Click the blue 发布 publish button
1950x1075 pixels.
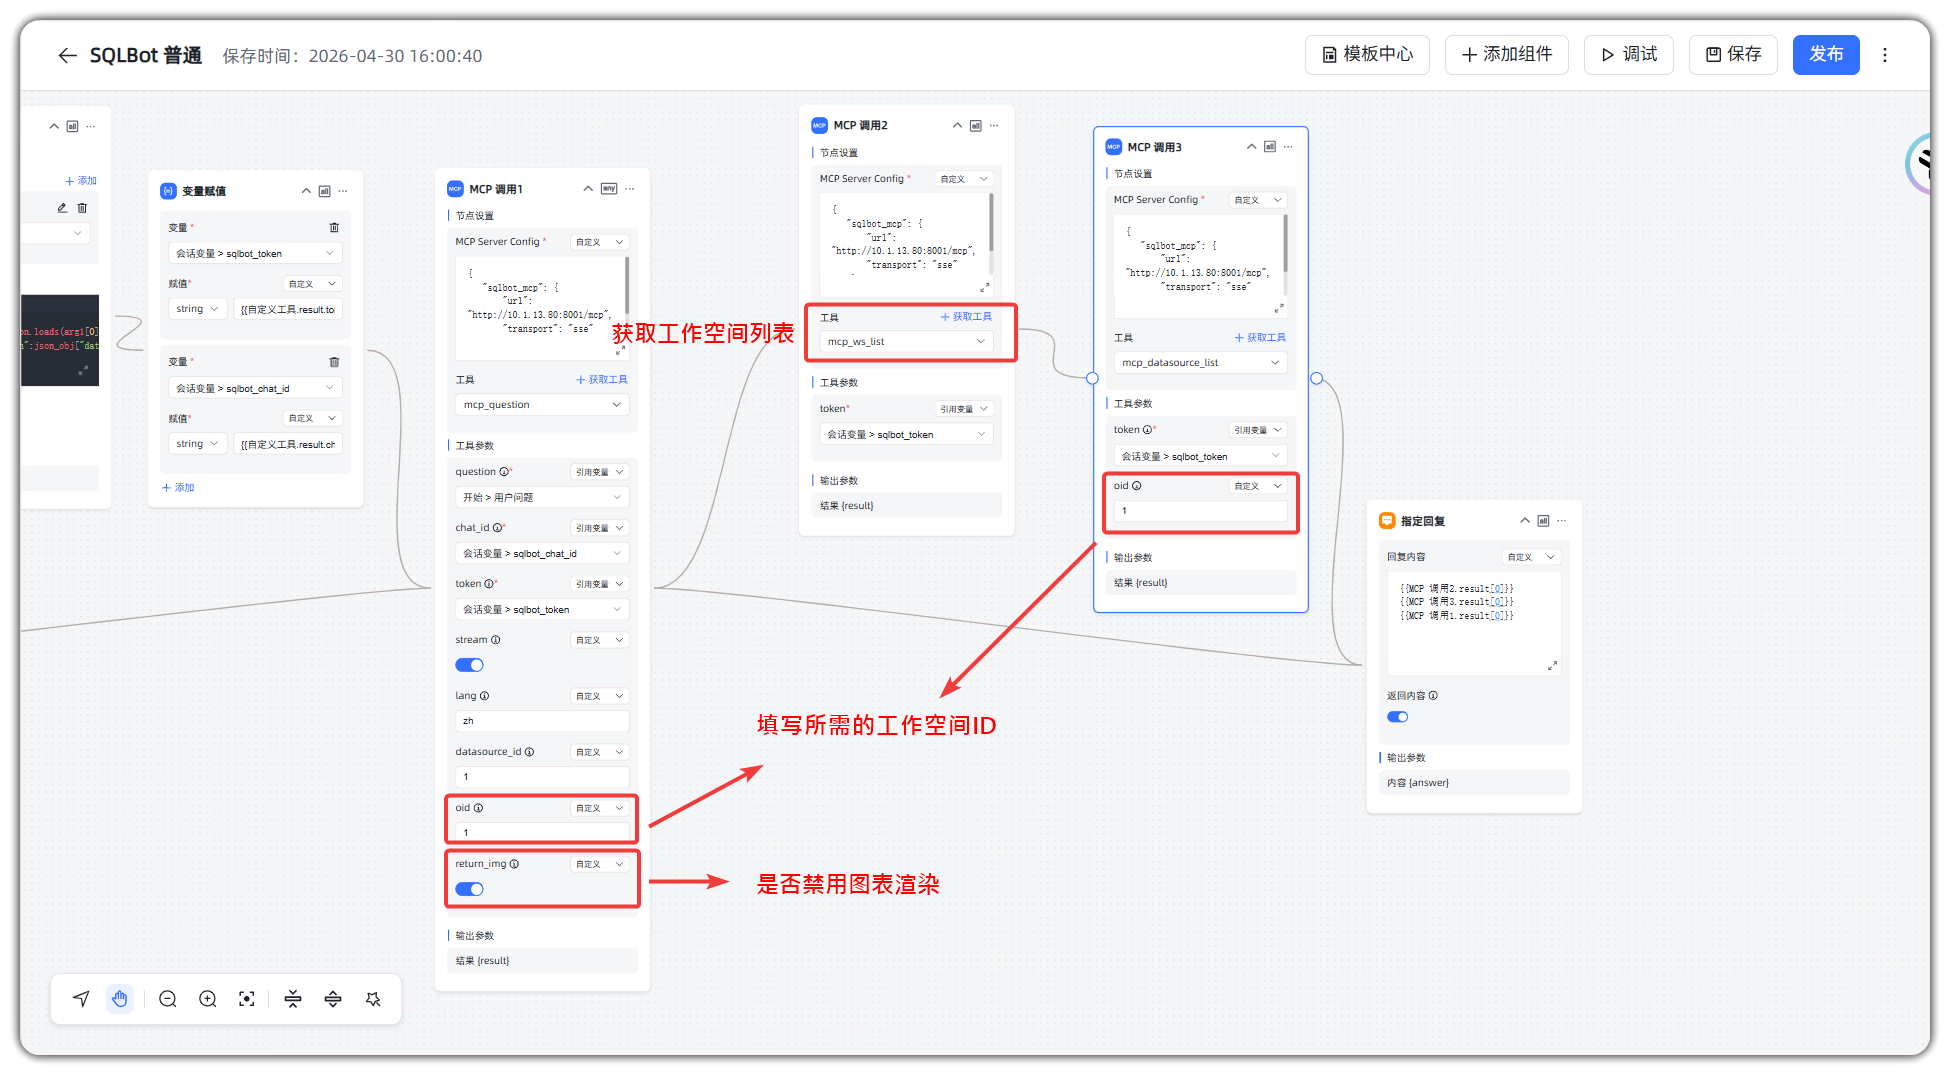coord(1826,55)
